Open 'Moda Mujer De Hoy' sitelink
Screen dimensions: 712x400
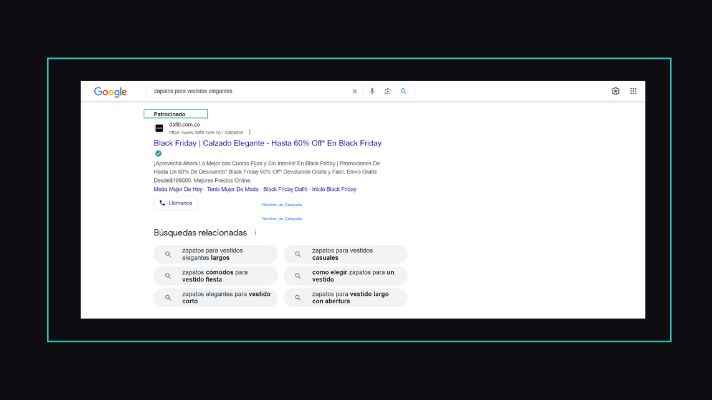[x=178, y=189]
